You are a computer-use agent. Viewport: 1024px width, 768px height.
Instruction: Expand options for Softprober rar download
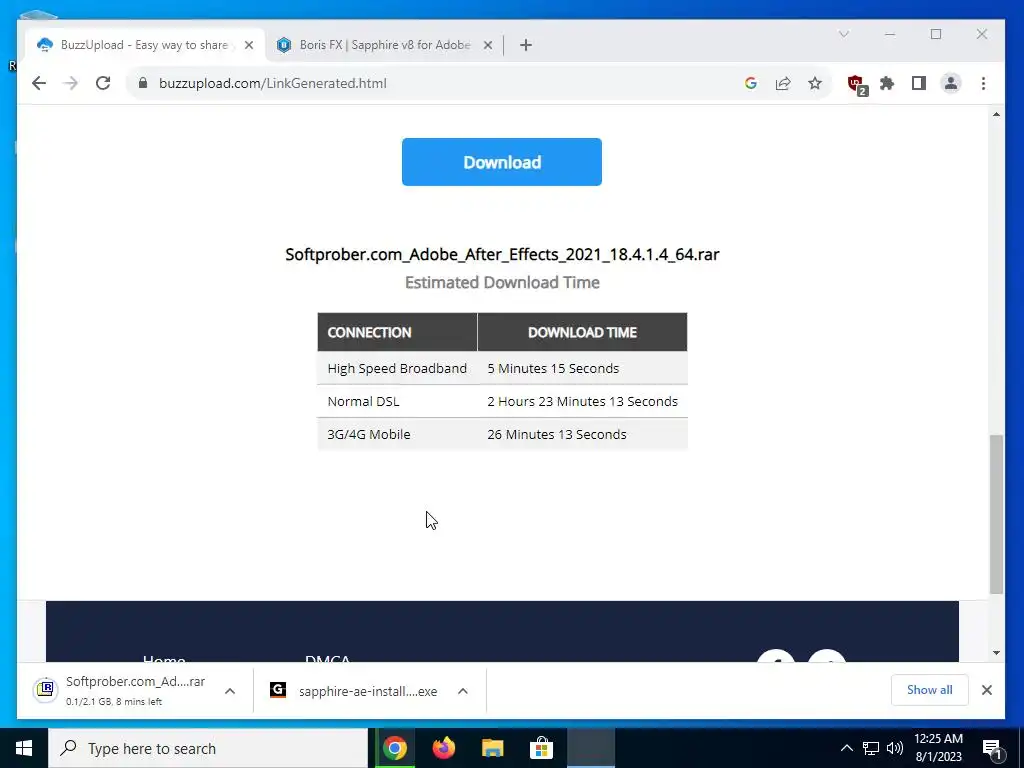coord(230,691)
